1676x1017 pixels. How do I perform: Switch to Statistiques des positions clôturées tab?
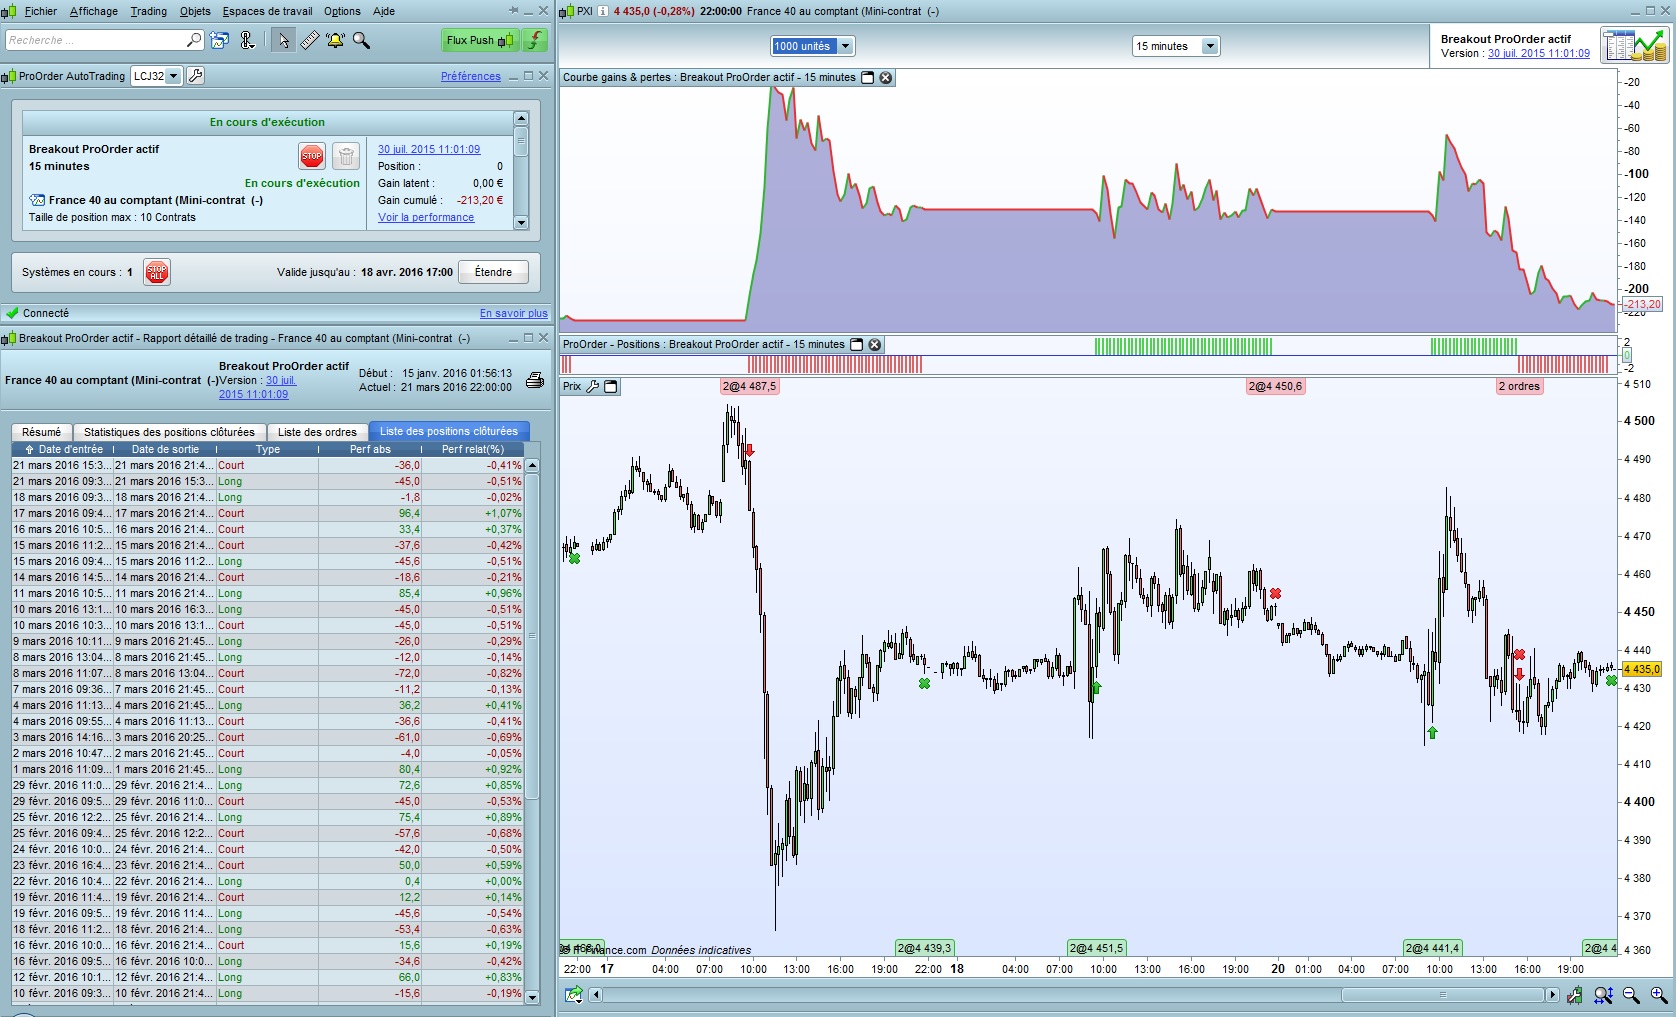click(x=169, y=432)
